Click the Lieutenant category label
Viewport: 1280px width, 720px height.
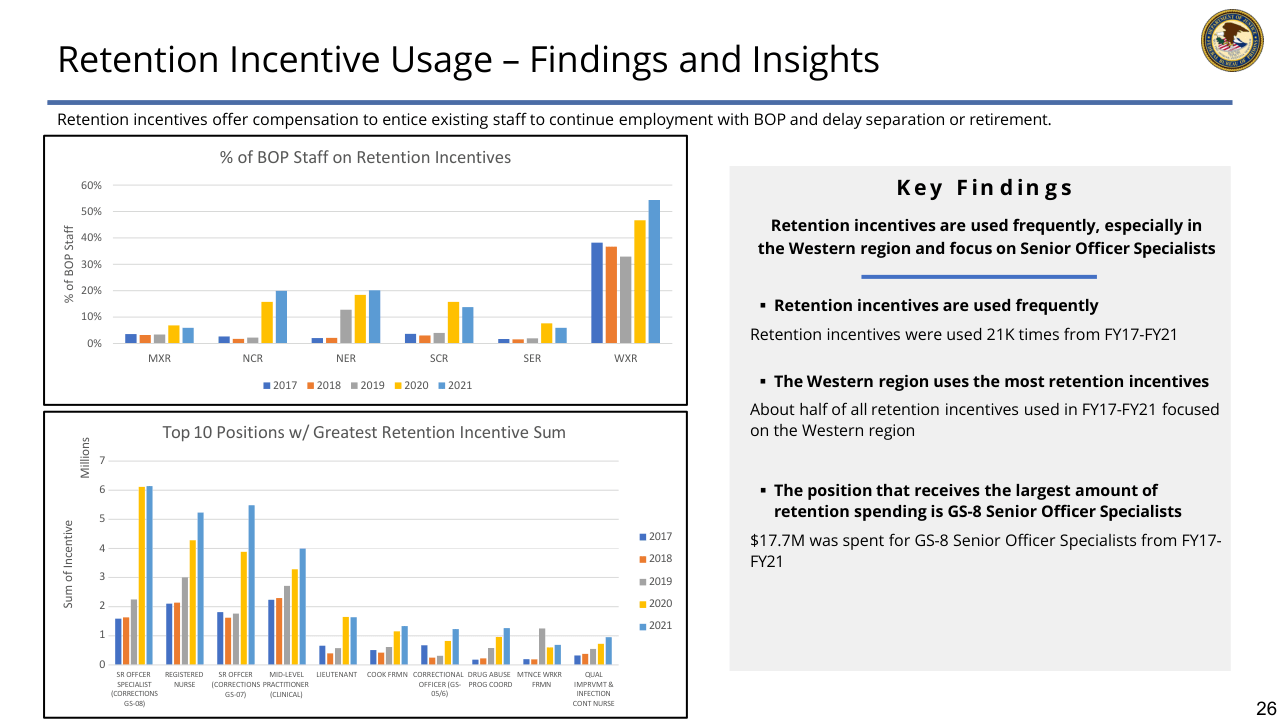336,675
